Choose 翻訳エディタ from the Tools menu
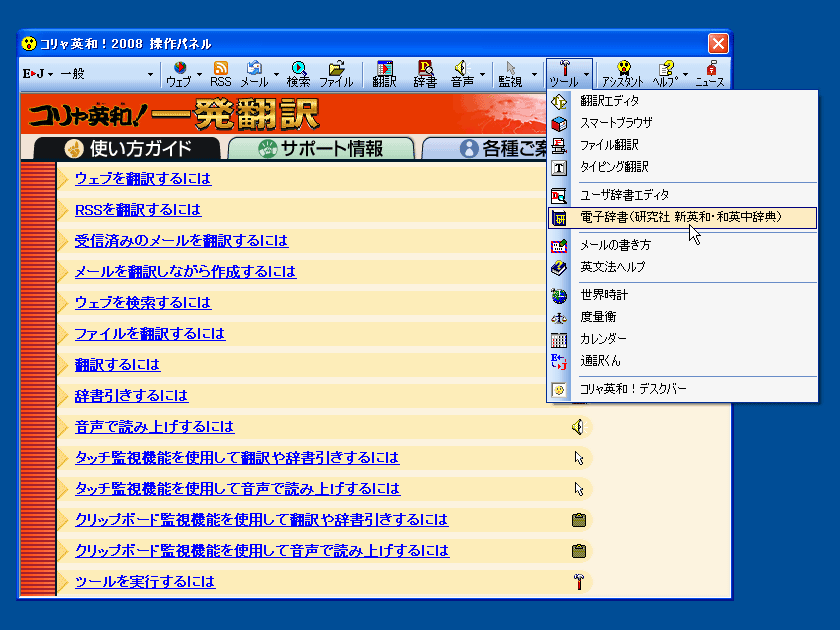Viewport: 840px width, 630px height. 682,101
